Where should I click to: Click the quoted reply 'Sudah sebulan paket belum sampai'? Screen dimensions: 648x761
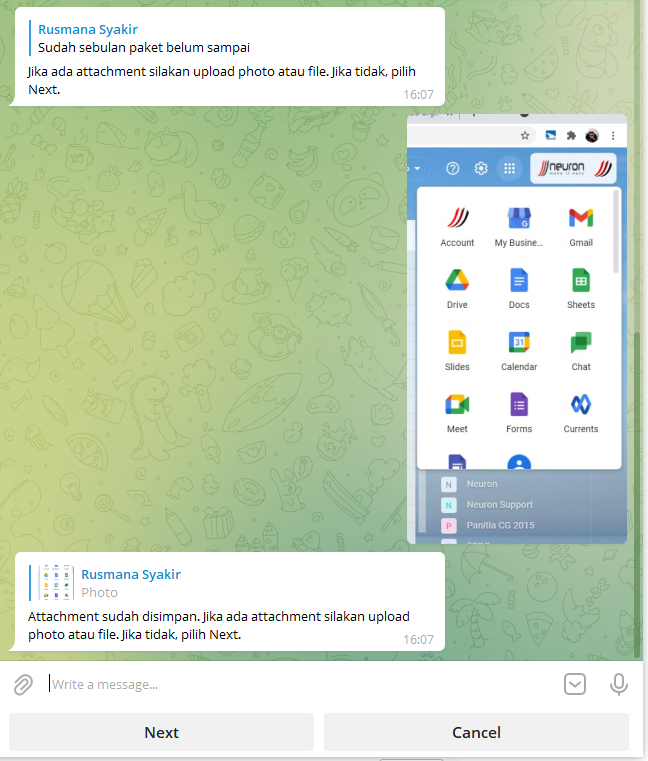click(x=144, y=47)
